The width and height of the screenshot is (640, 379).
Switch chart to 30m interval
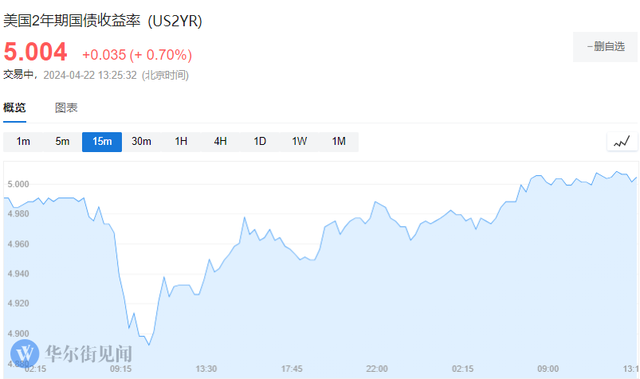141,142
